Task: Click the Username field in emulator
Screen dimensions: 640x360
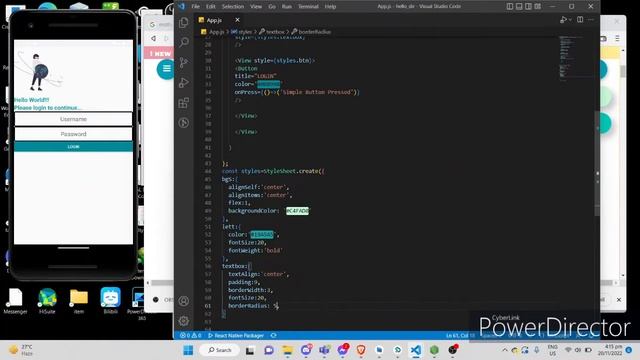Action: tap(73, 119)
